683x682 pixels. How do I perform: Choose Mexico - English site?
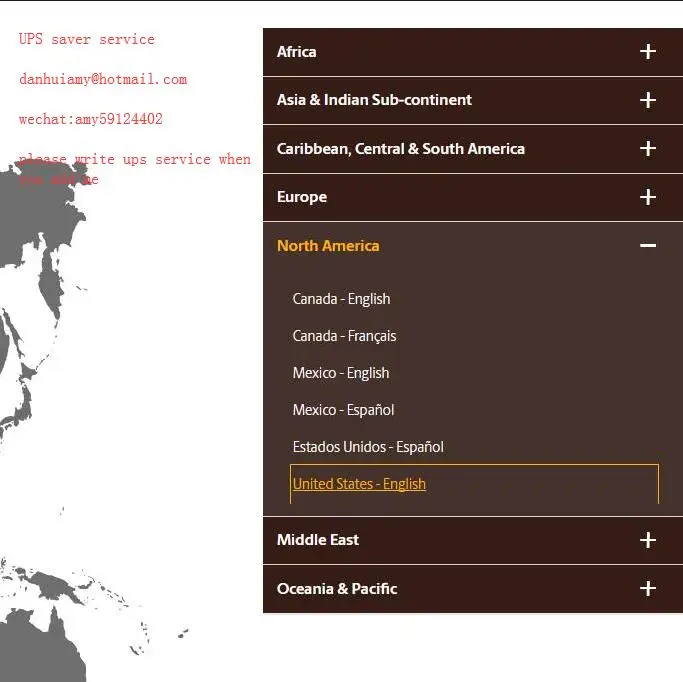click(341, 373)
